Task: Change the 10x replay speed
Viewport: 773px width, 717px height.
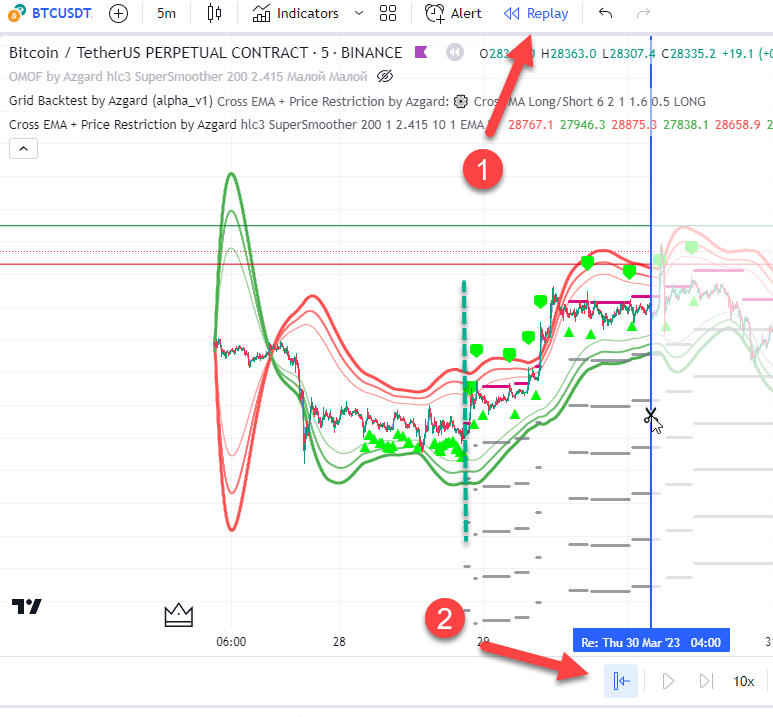Action: (x=743, y=681)
